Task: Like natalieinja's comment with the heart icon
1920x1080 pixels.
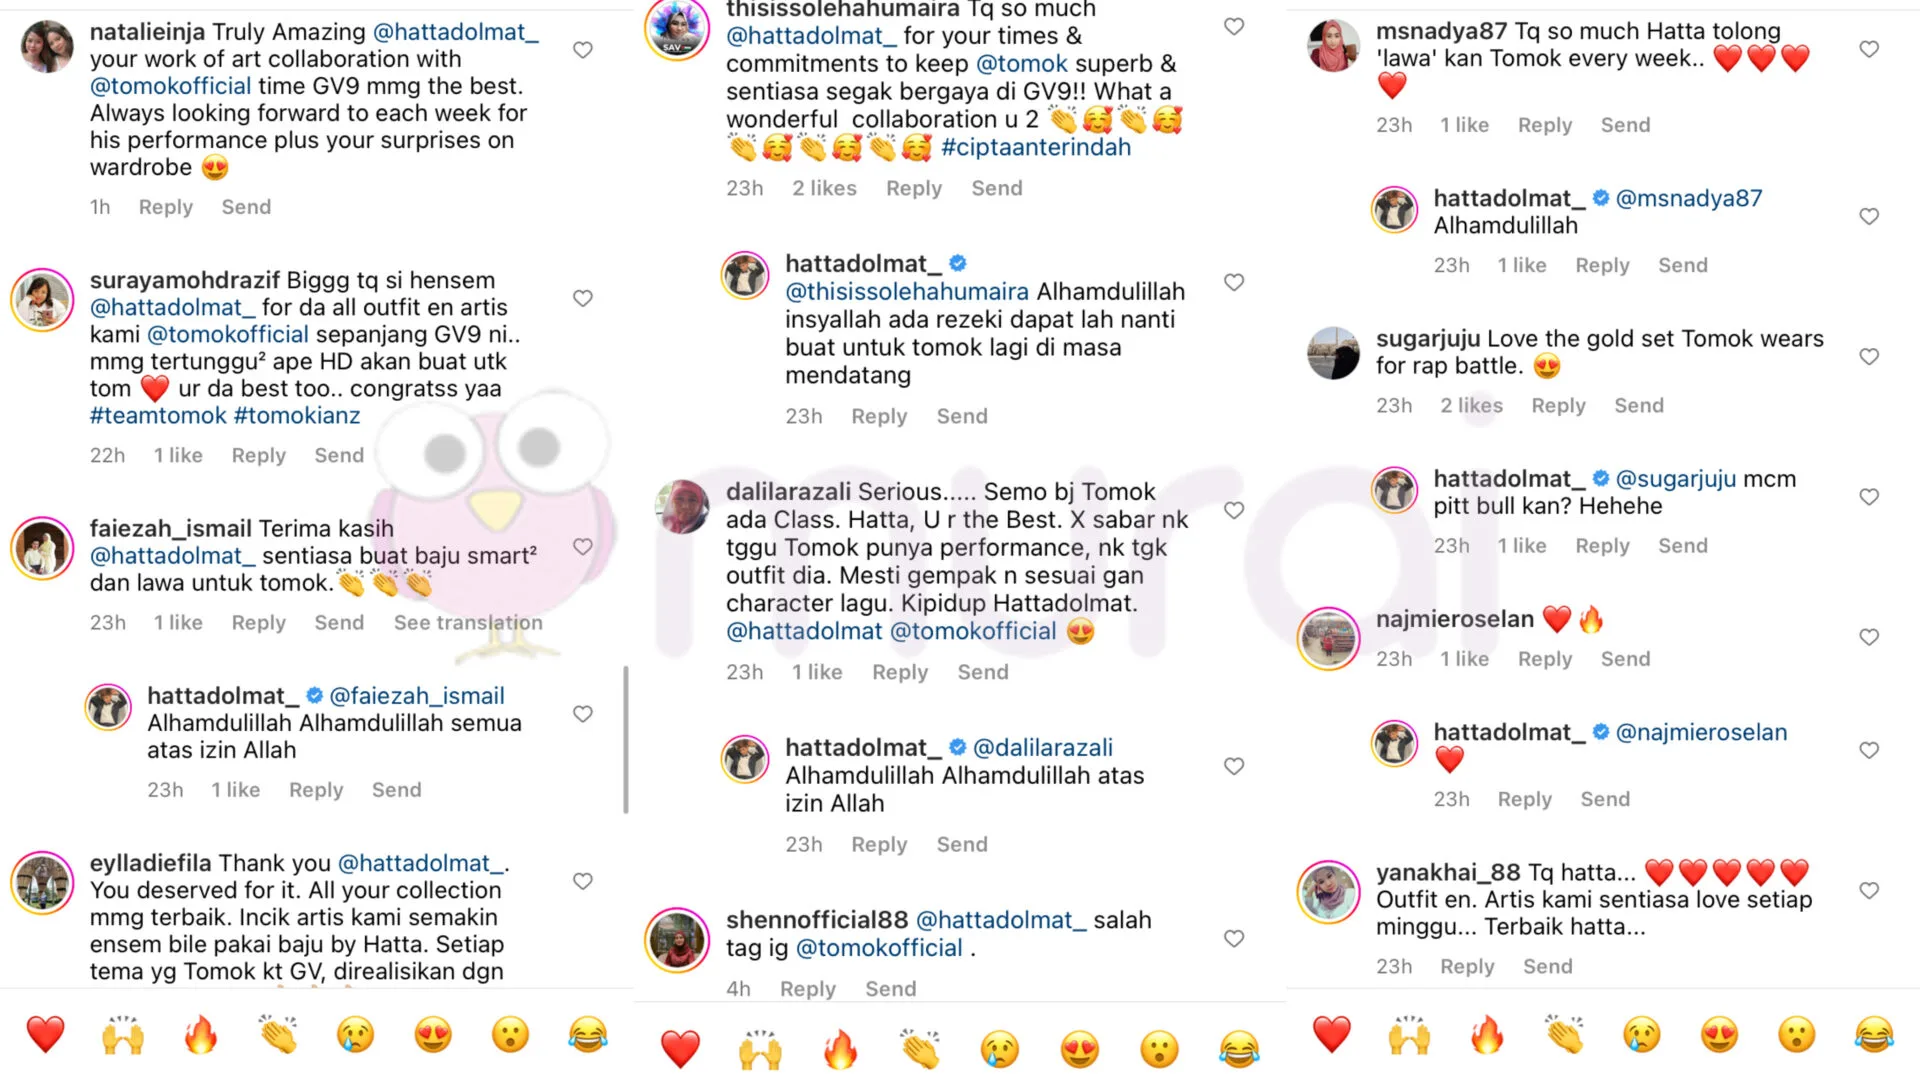Action: (583, 50)
